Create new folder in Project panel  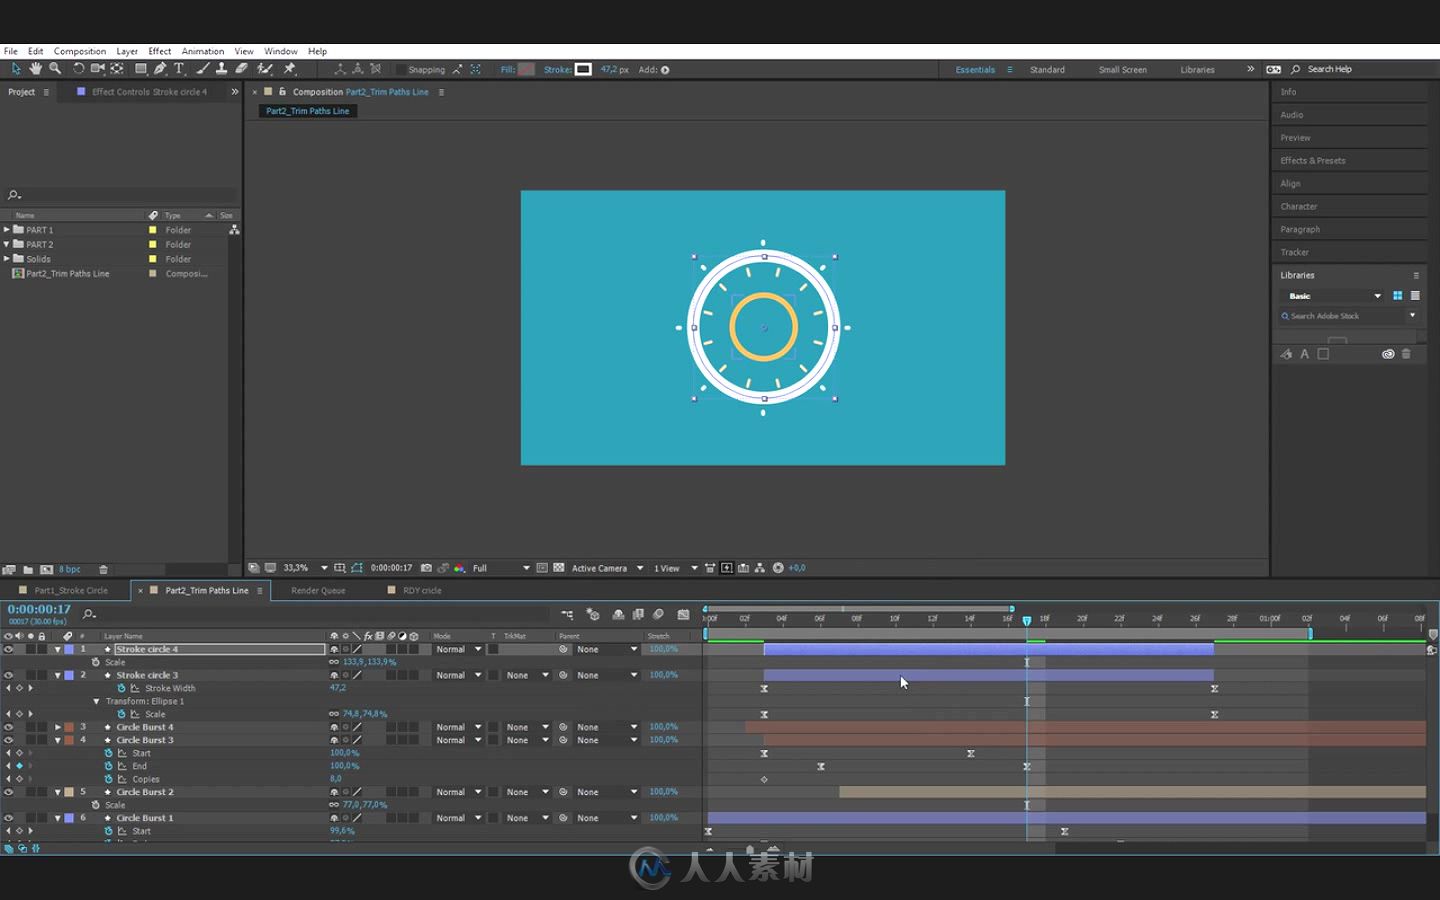[28, 569]
